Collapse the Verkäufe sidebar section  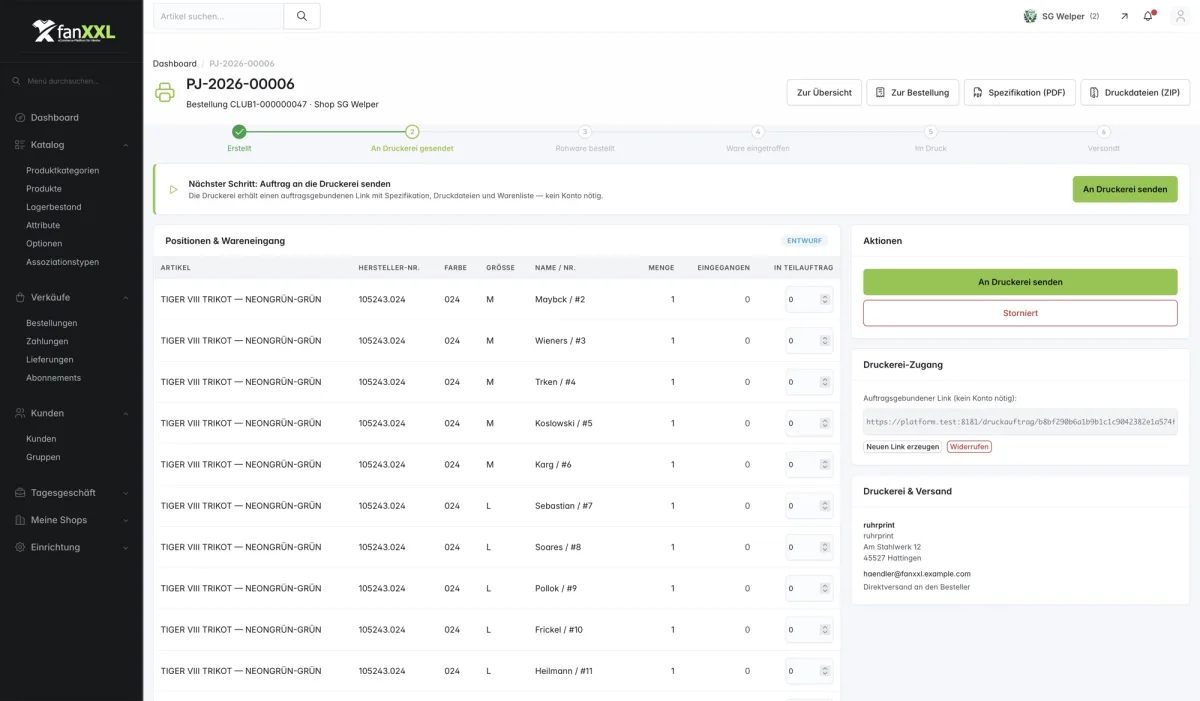pos(125,297)
